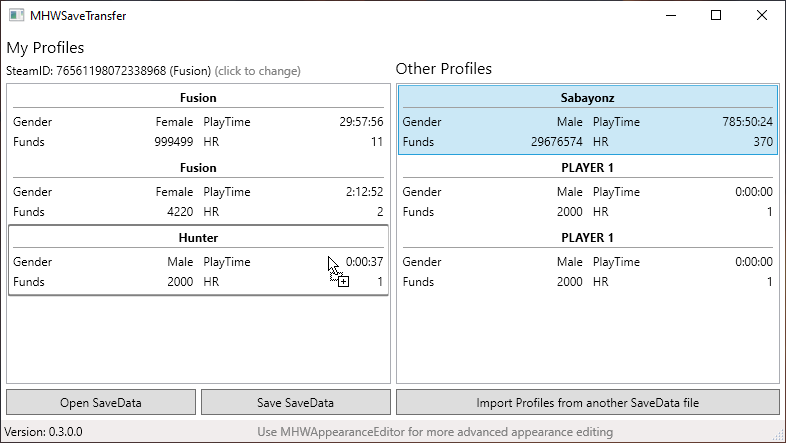Click the Funds value 29676574
This screenshot has width=786, height=443.
click(x=557, y=142)
